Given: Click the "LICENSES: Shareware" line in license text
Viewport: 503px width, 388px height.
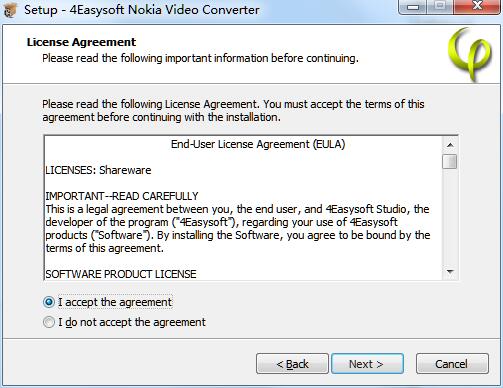Looking at the screenshot, I should point(98,170).
